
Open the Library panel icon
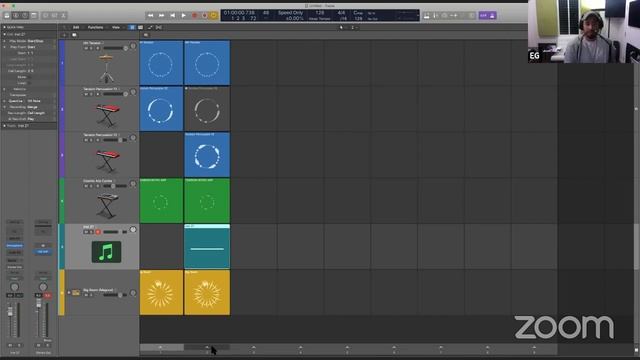7,16
